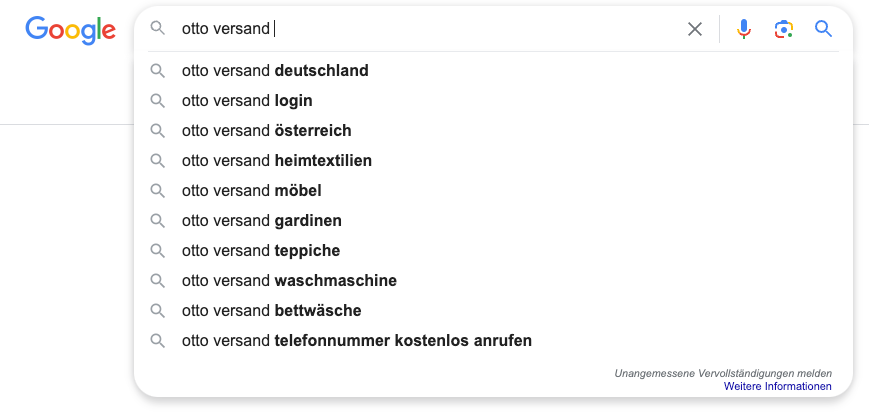Click the magnifier icon beside 'otto versand deutschland'
869x413 pixels.
pos(157,71)
